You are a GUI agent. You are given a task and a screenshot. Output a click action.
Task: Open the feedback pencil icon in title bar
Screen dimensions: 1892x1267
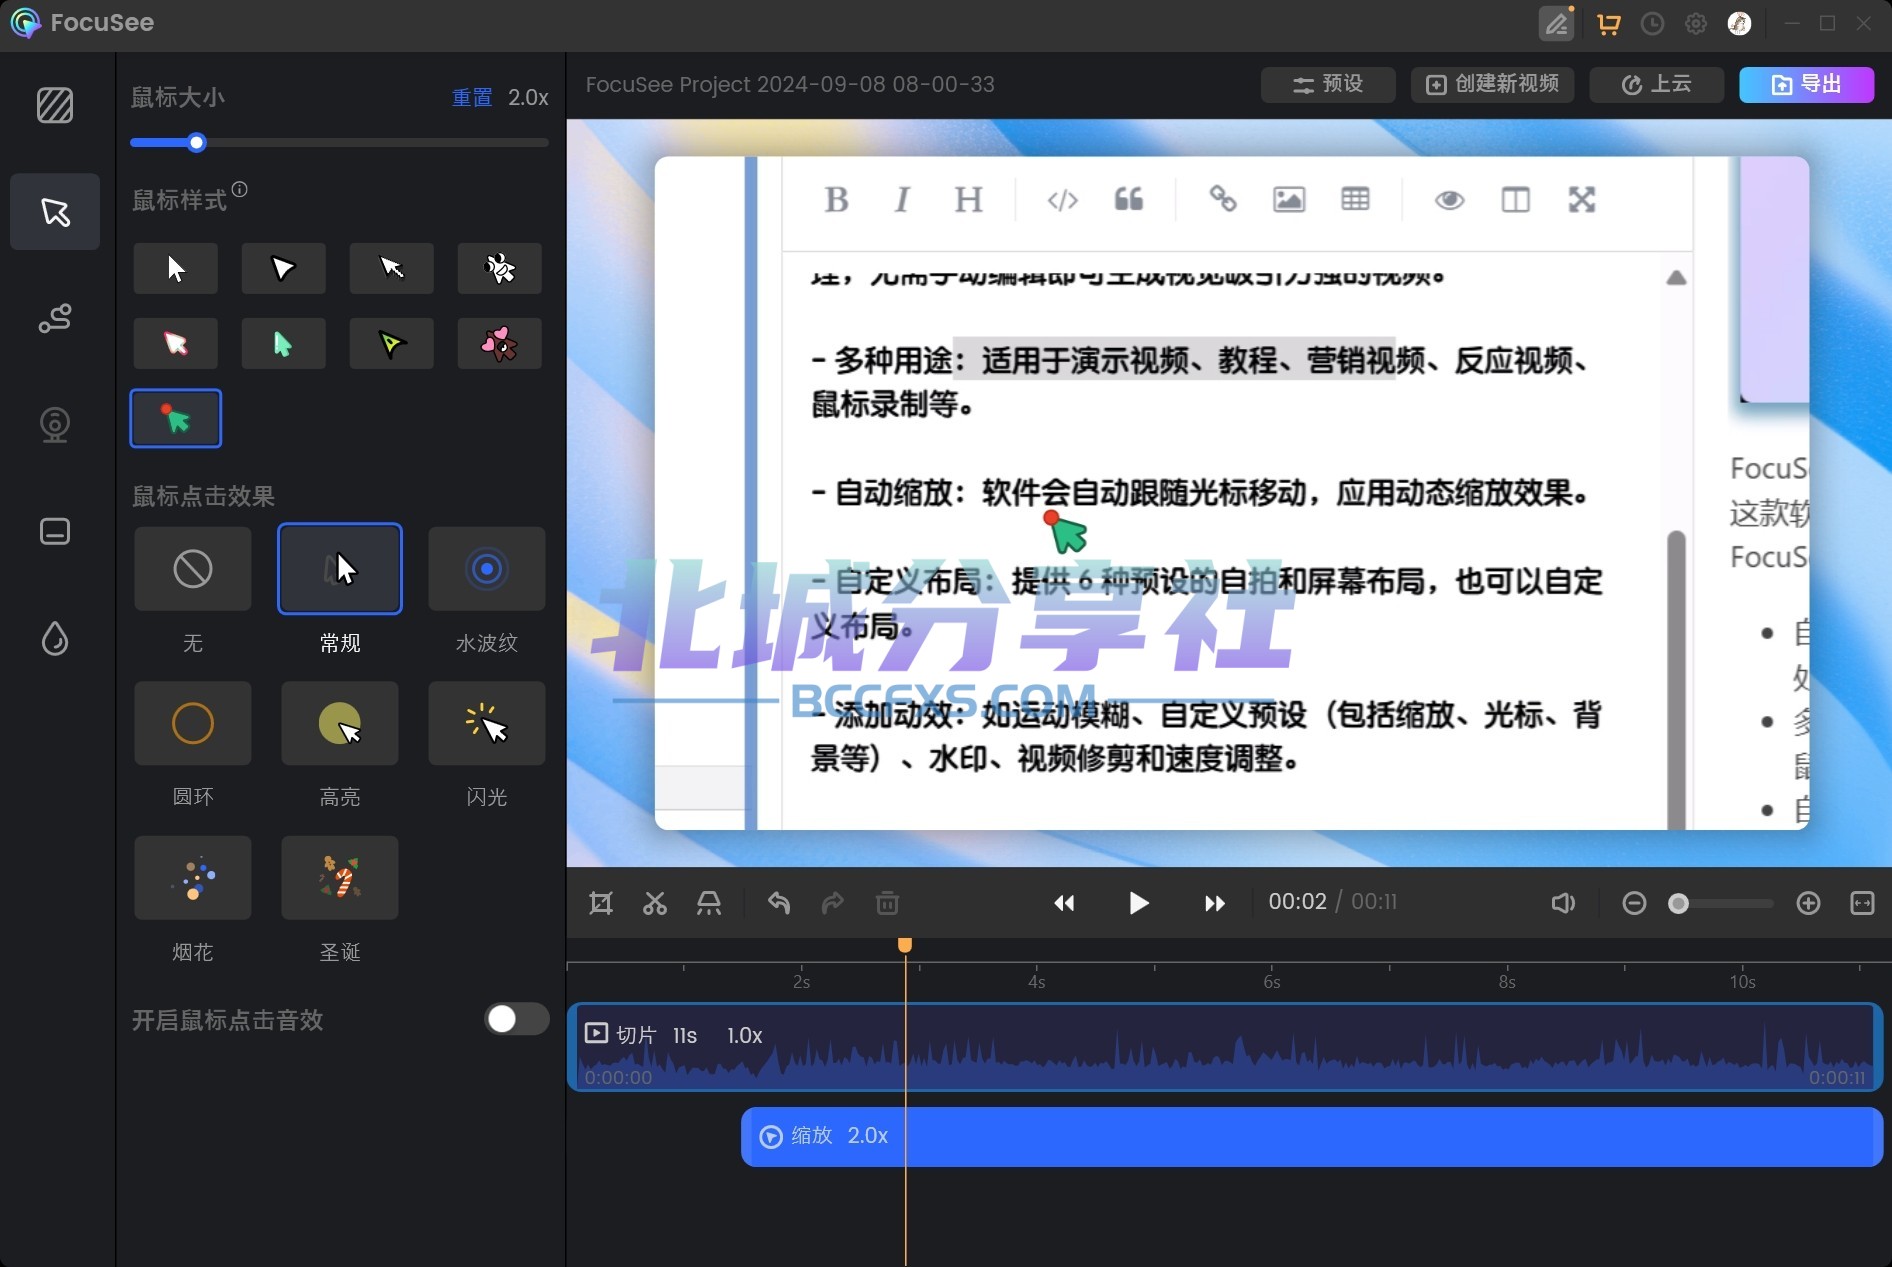1556,24
